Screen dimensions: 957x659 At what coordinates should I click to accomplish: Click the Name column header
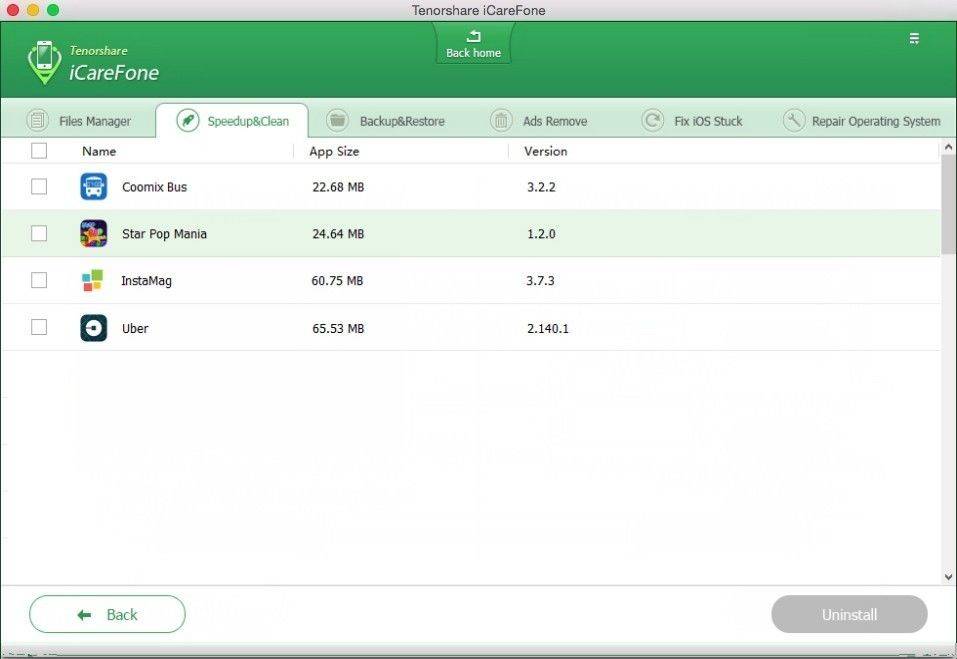pos(99,151)
